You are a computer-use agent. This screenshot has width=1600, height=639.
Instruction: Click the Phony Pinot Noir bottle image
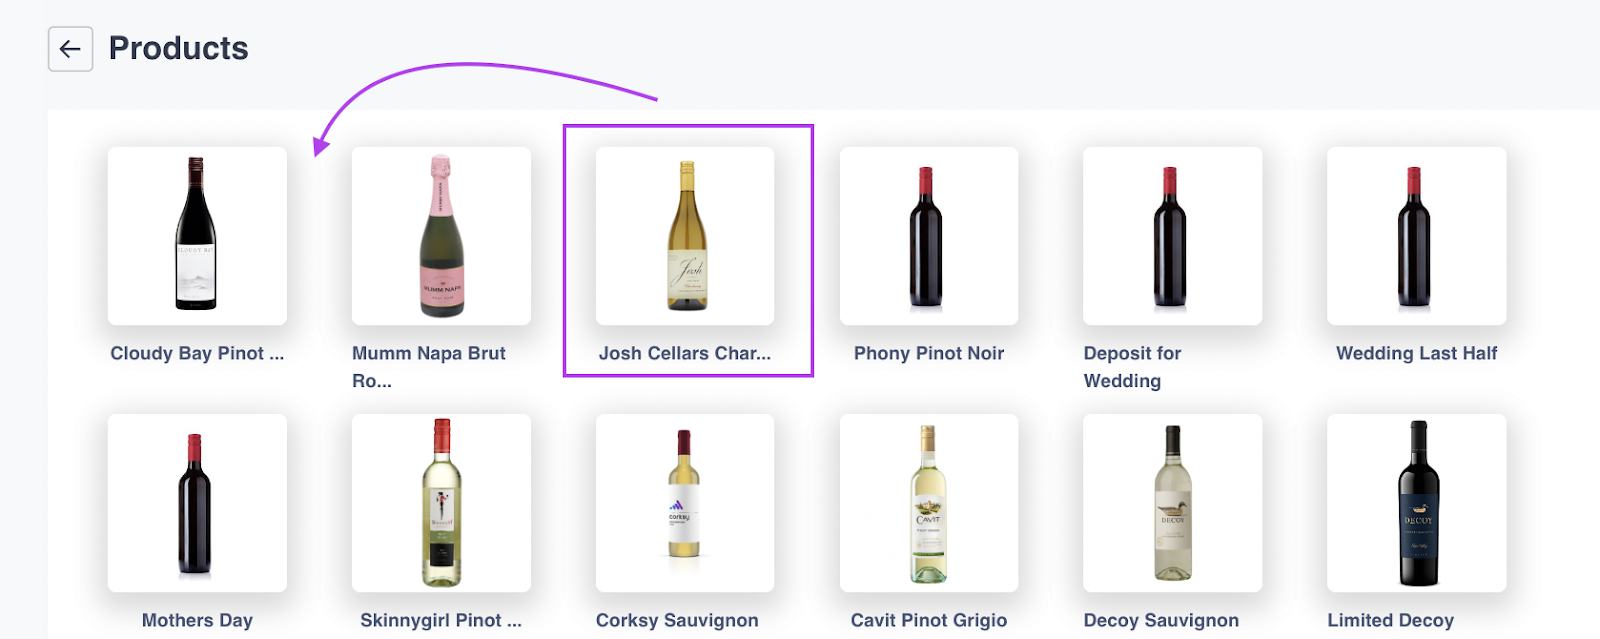(928, 236)
